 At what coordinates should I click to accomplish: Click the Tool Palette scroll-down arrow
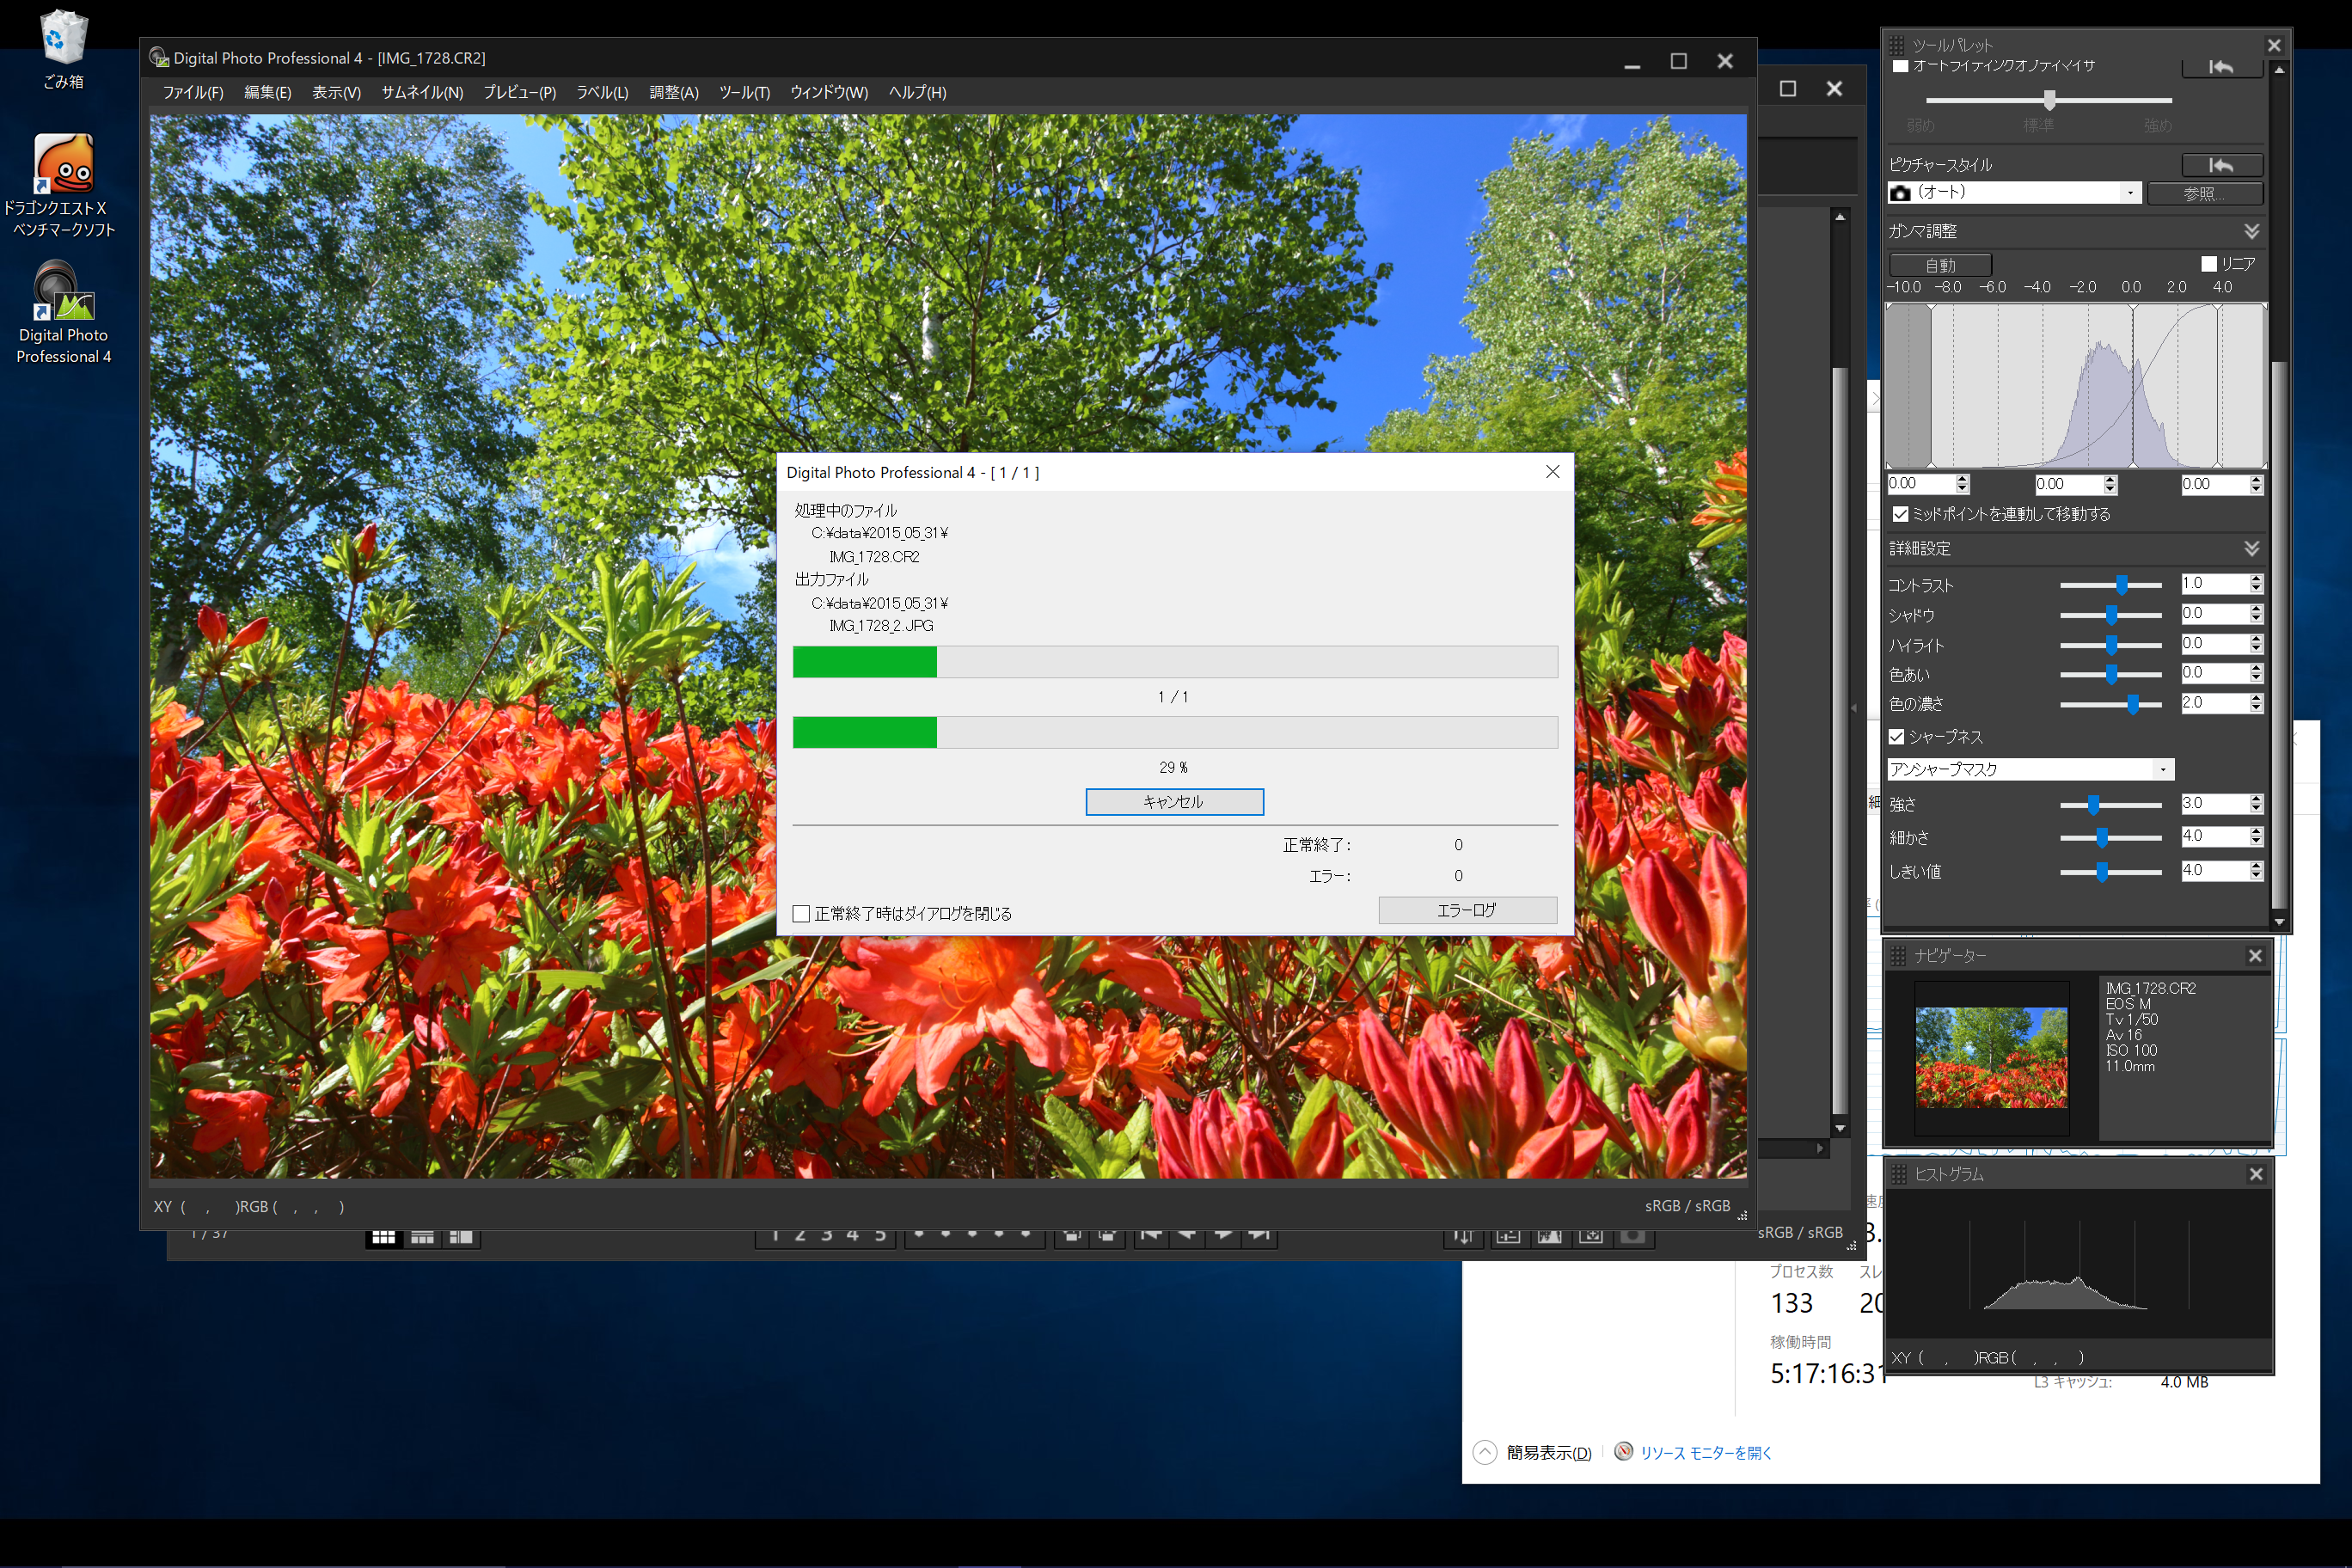(2279, 922)
